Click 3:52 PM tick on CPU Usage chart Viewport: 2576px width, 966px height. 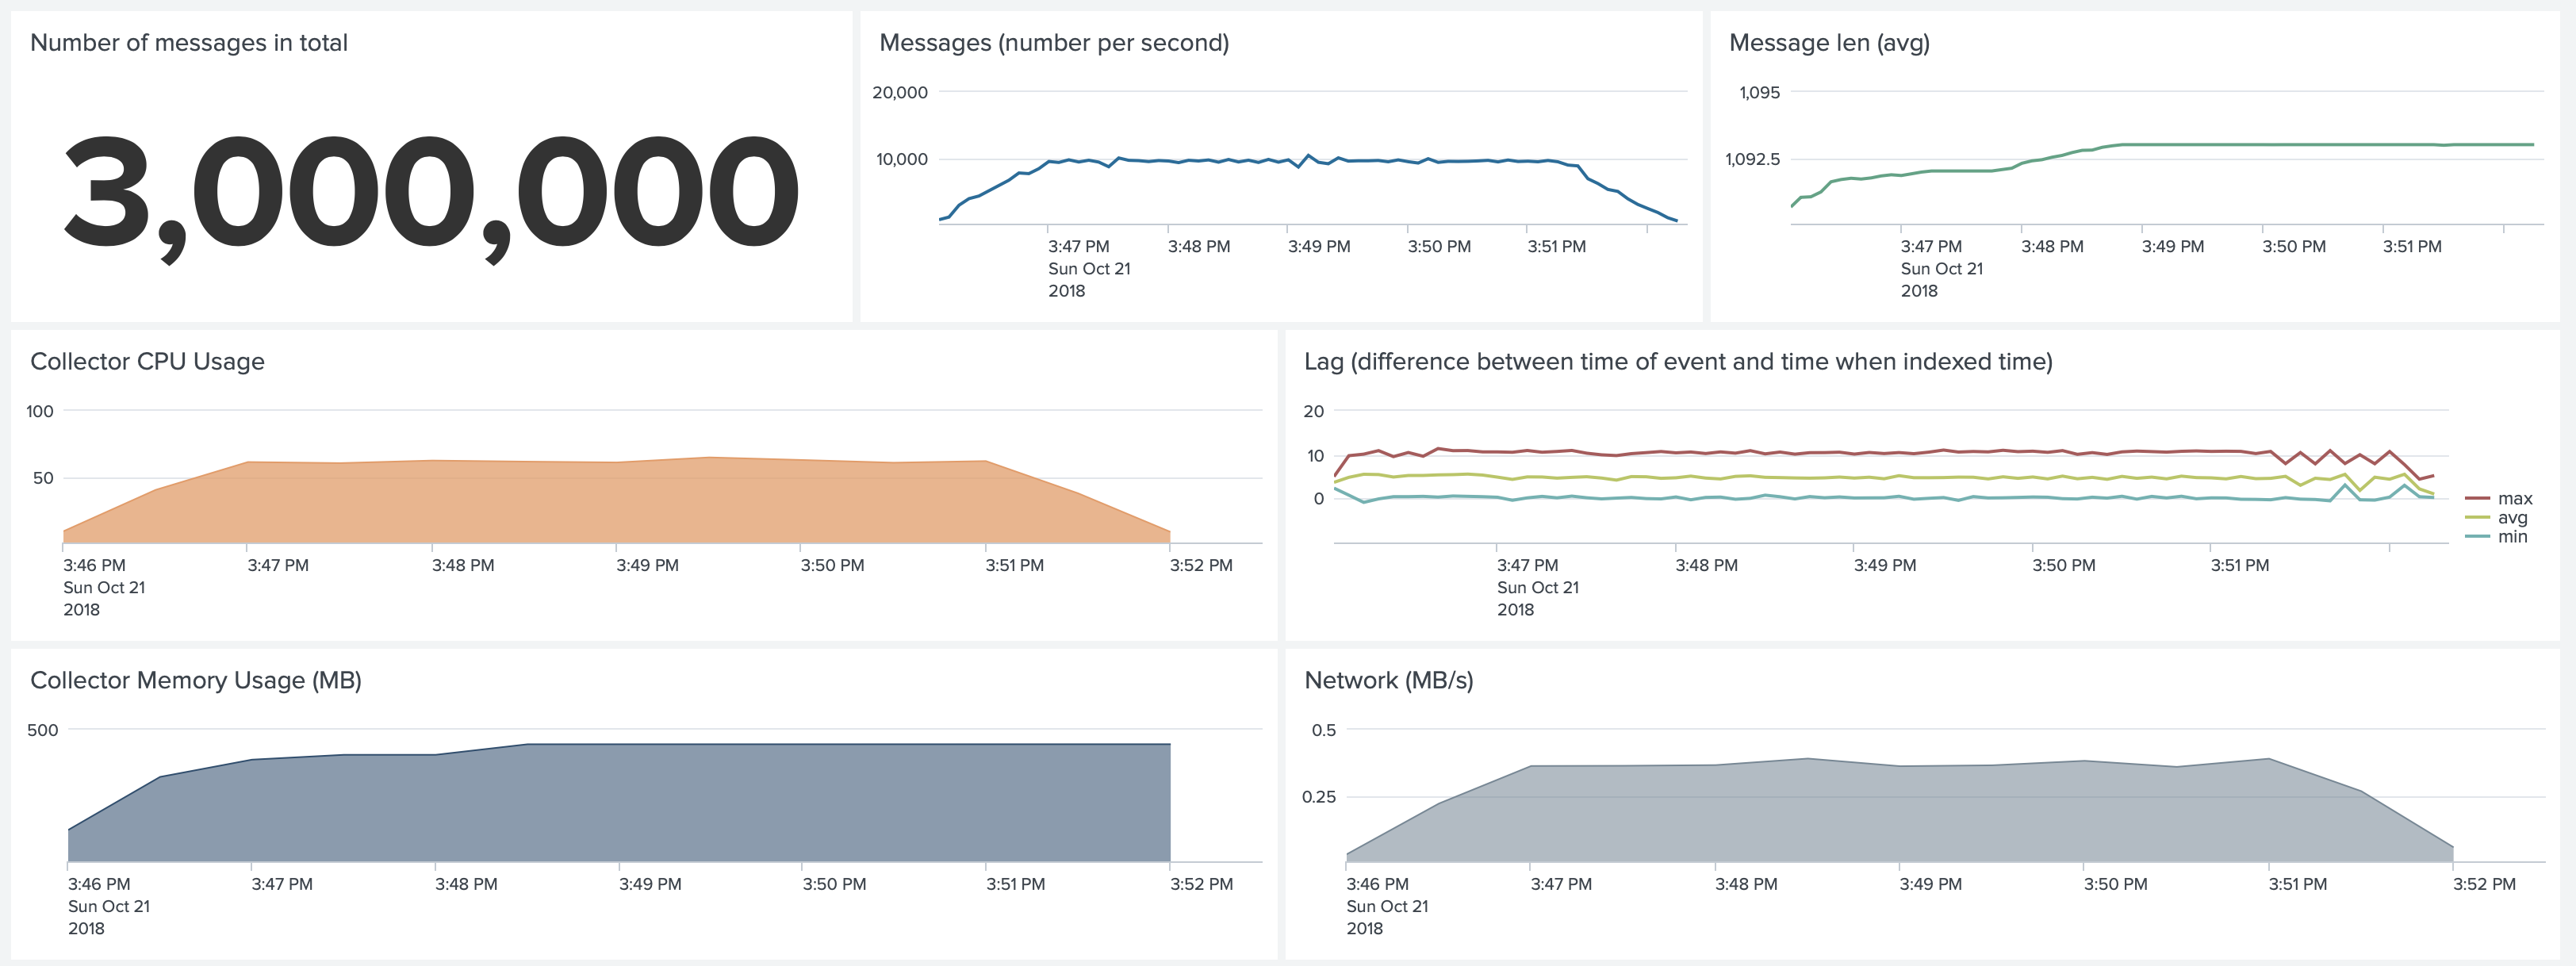1201,565
